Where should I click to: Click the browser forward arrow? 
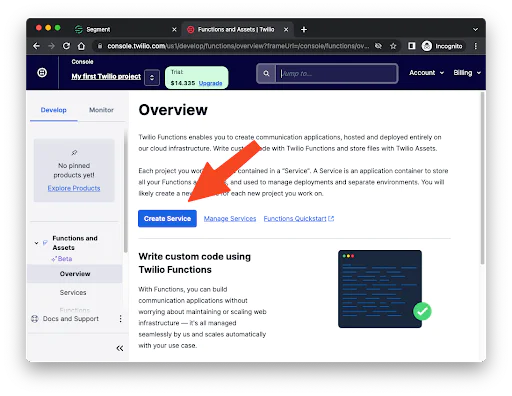click(x=51, y=46)
